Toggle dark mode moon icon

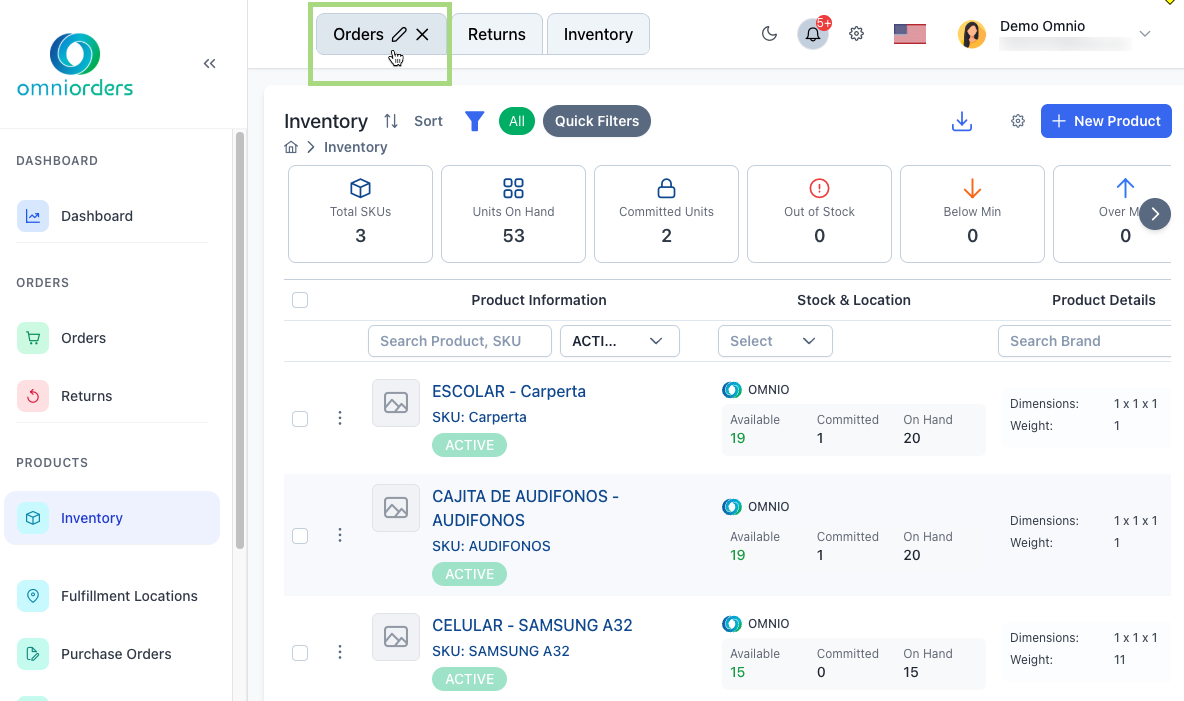click(x=769, y=34)
